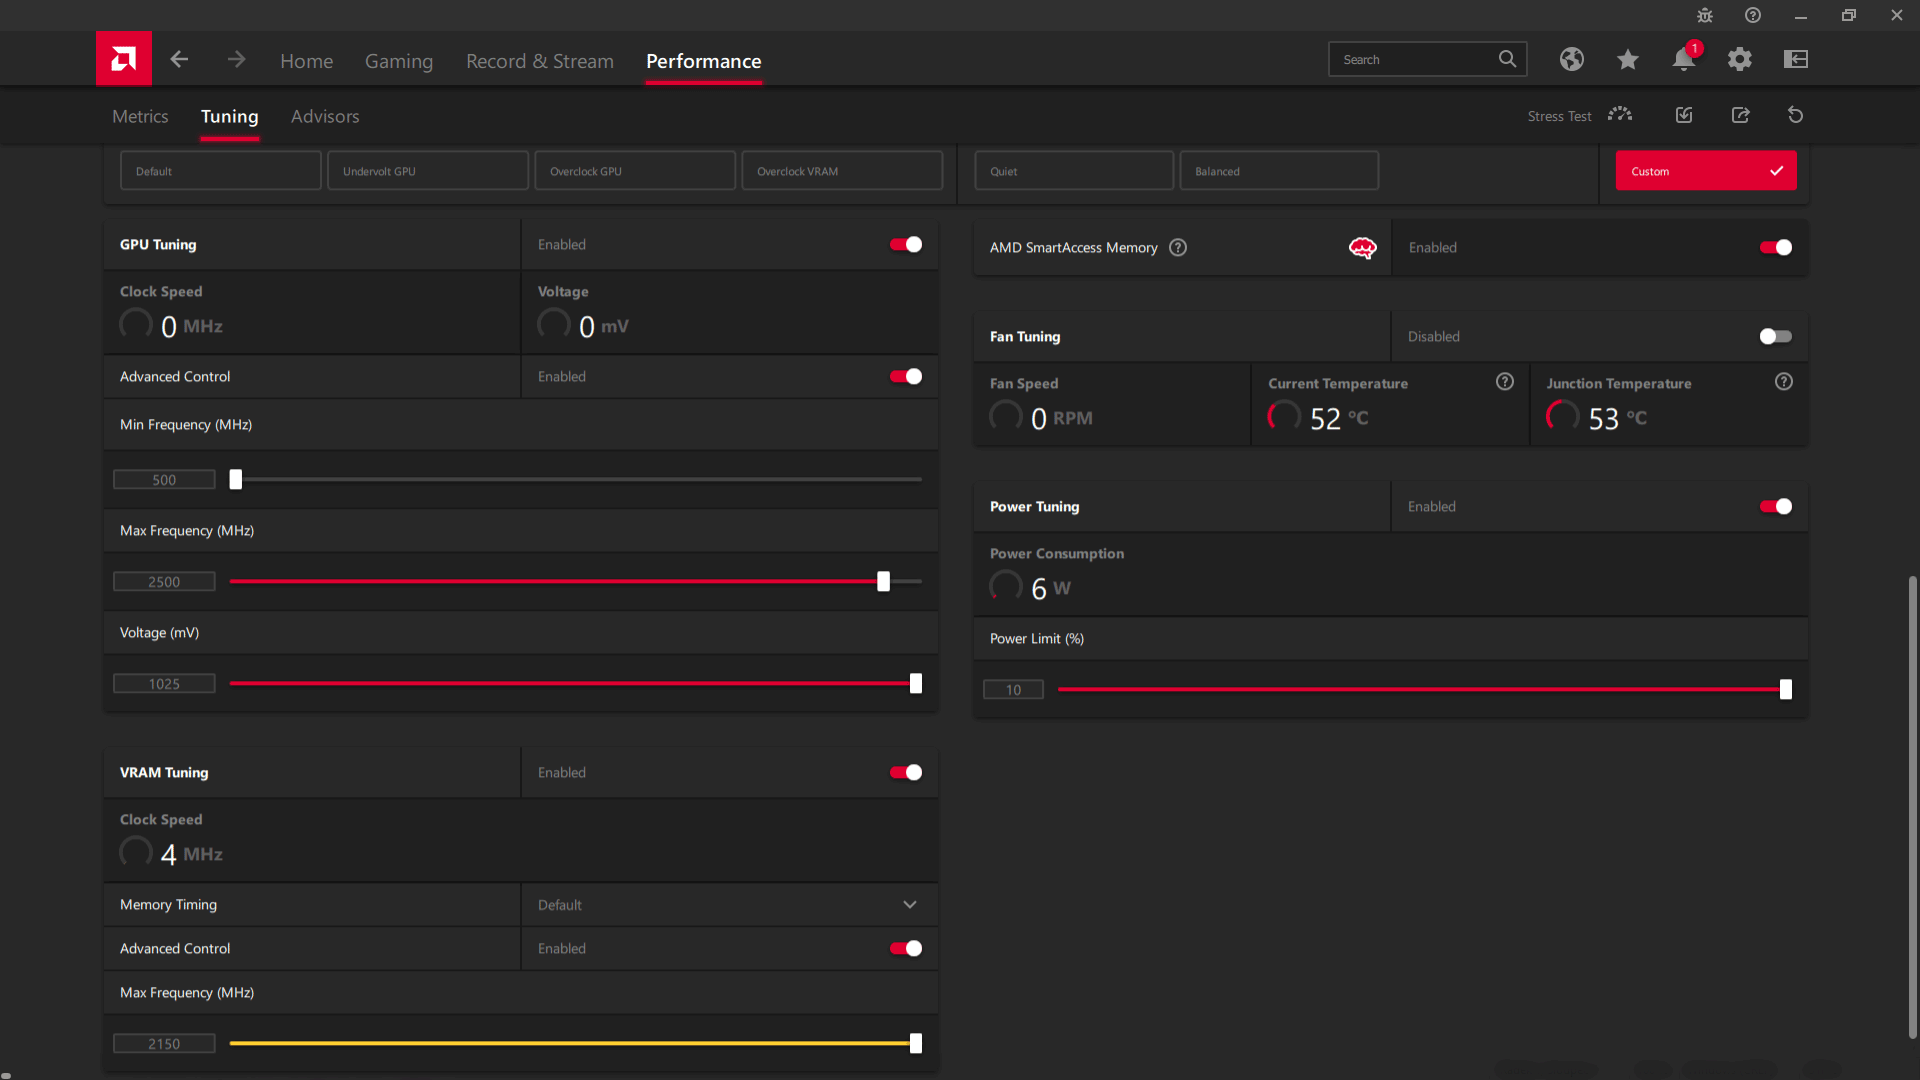This screenshot has width=1920, height=1080.
Task: Click Min Frequency value box 500
Action: click(164, 480)
